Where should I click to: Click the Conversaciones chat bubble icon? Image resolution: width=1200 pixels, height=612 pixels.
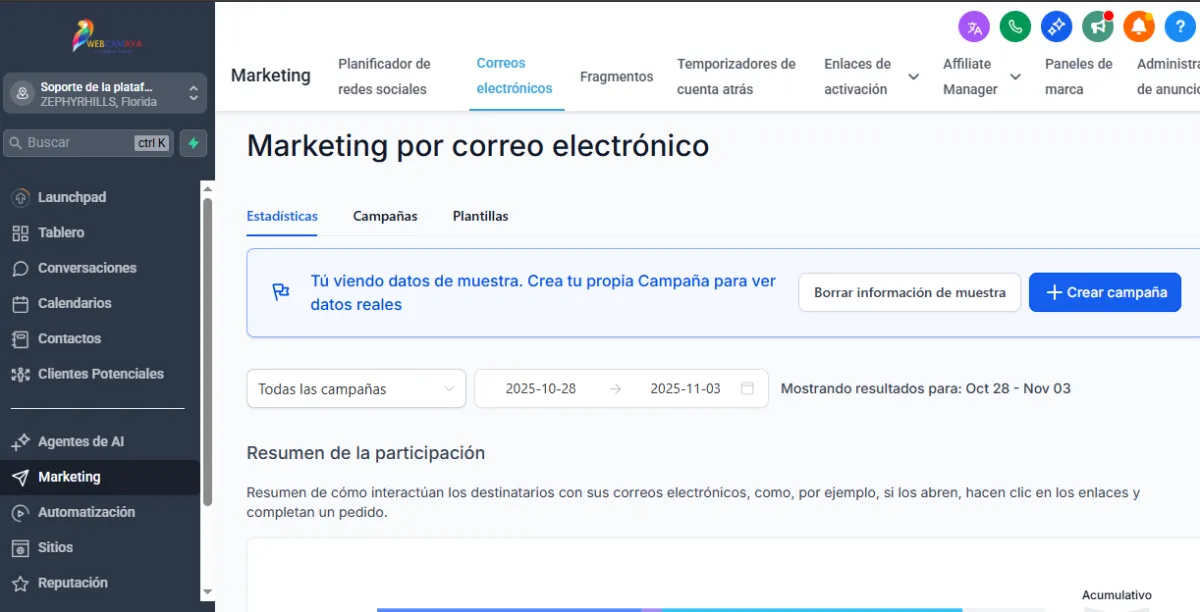coord(20,268)
